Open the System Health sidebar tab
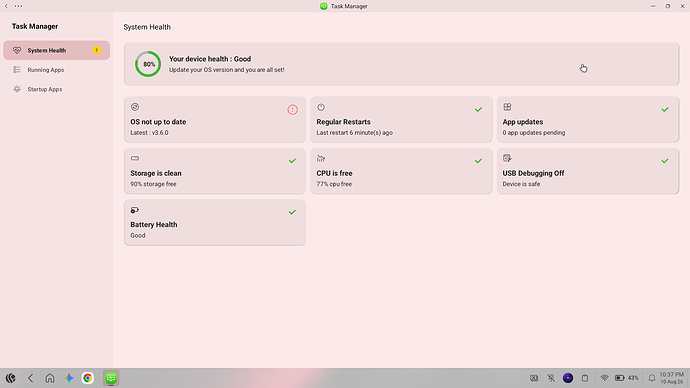The height and width of the screenshot is (388, 690). pyautogui.click(x=56, y=50)
